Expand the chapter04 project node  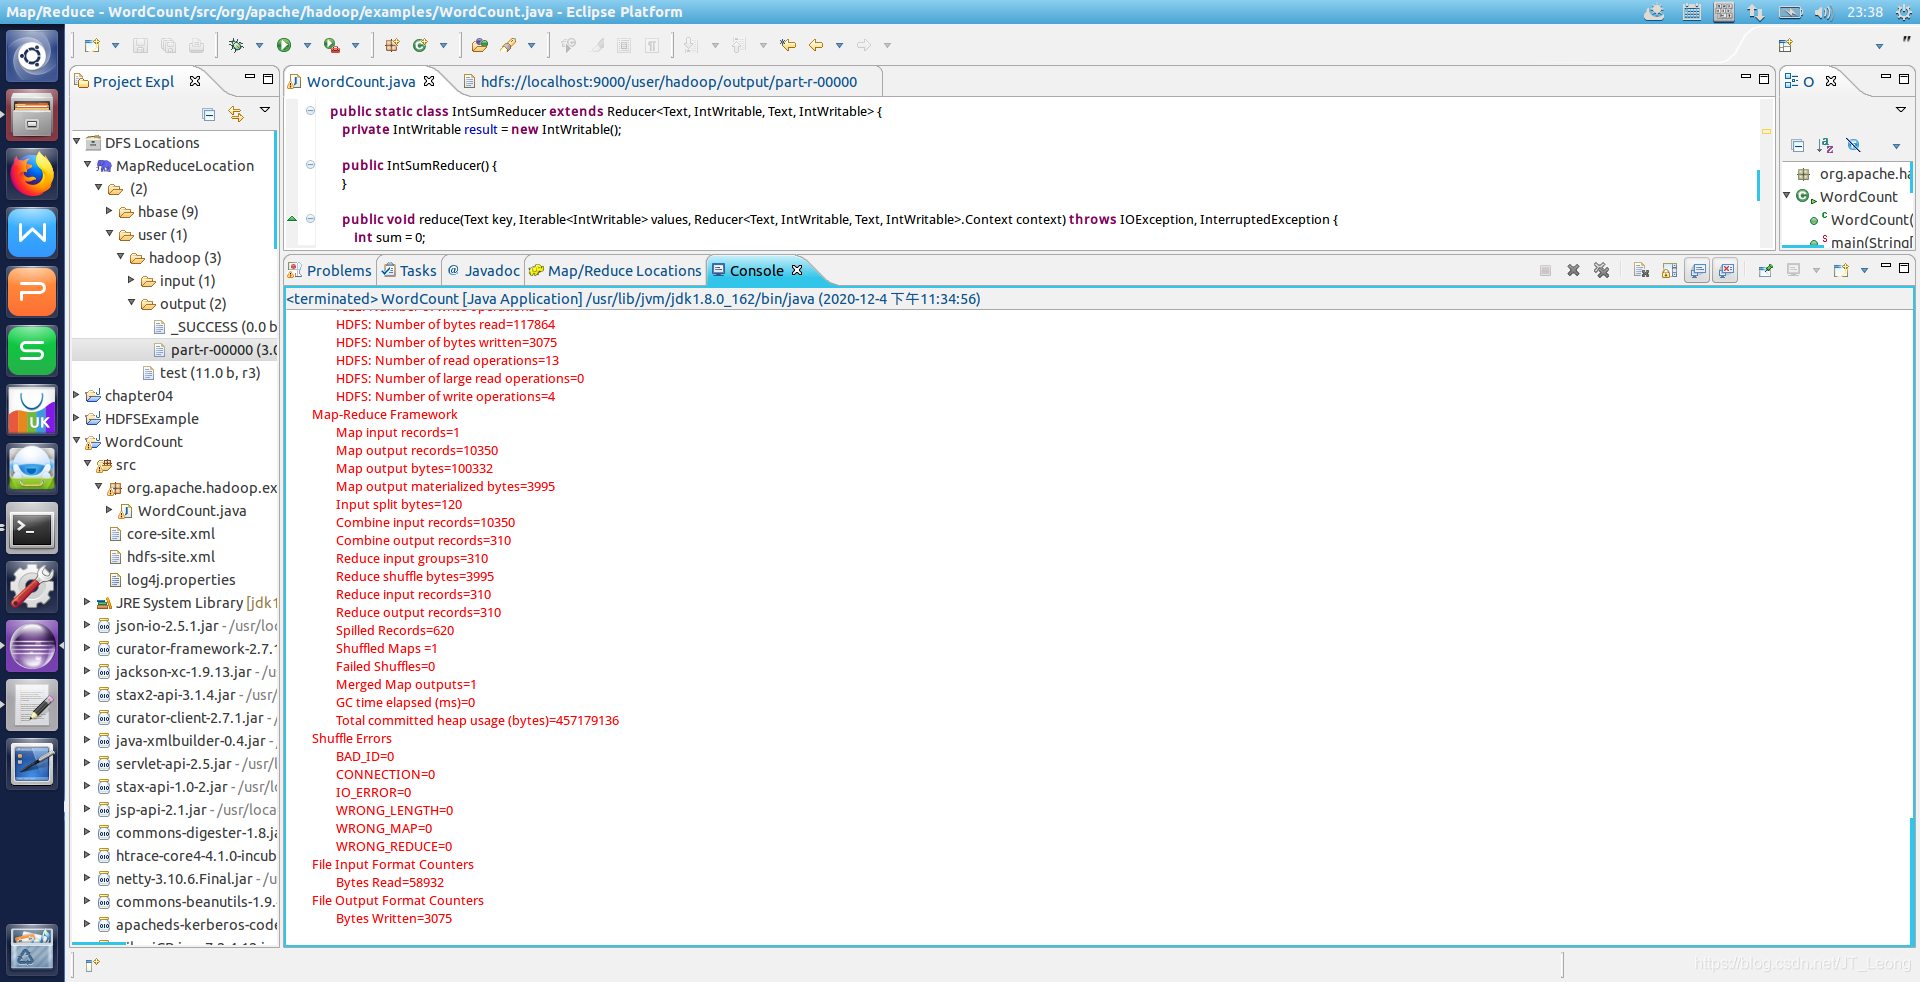77,395
